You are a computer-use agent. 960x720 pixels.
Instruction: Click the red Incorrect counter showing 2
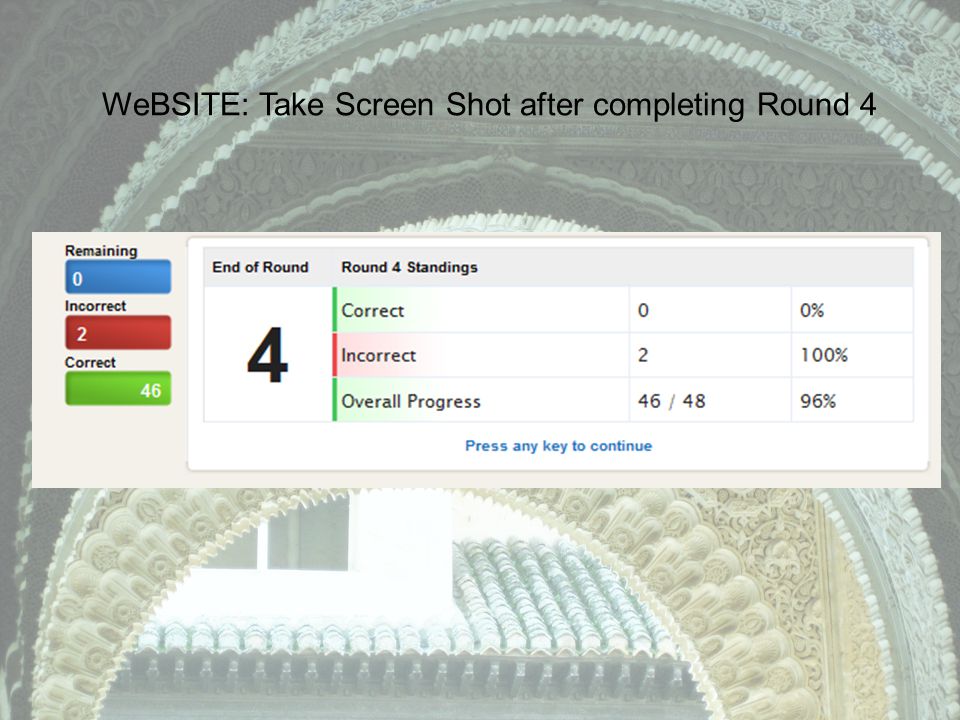pyautogui.click(x=118, y=332)
